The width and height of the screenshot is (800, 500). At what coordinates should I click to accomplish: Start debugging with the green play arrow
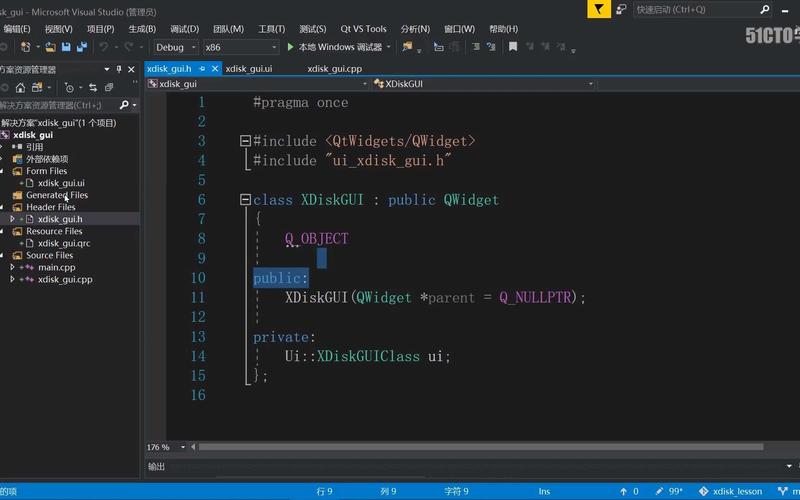coord(290,47)
